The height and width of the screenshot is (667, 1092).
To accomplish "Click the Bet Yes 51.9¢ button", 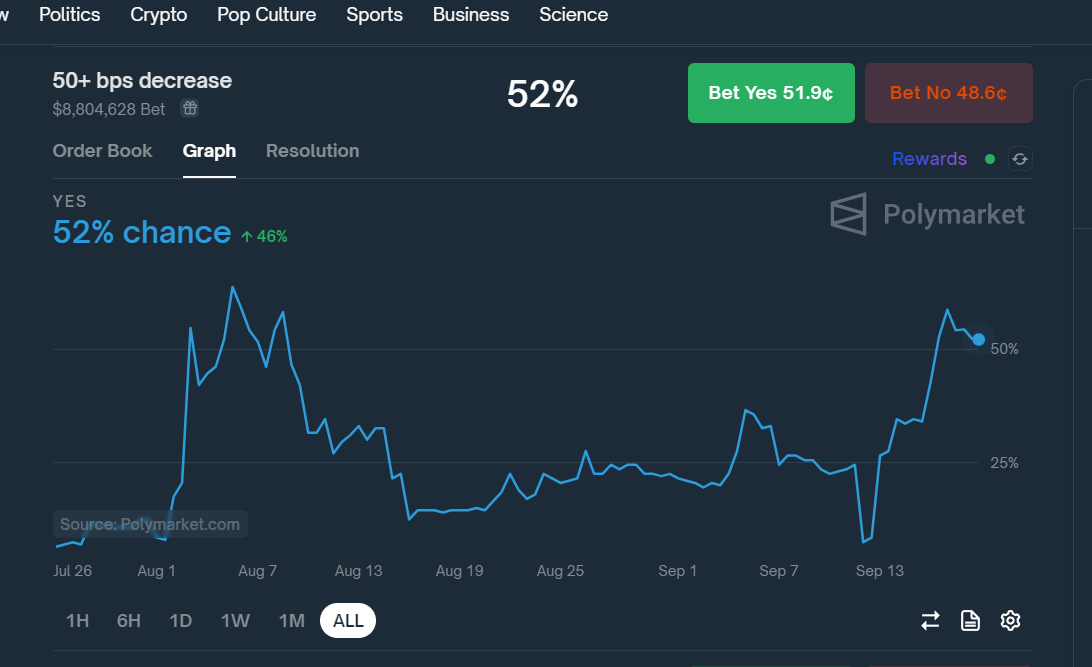I will click(771, 93).
